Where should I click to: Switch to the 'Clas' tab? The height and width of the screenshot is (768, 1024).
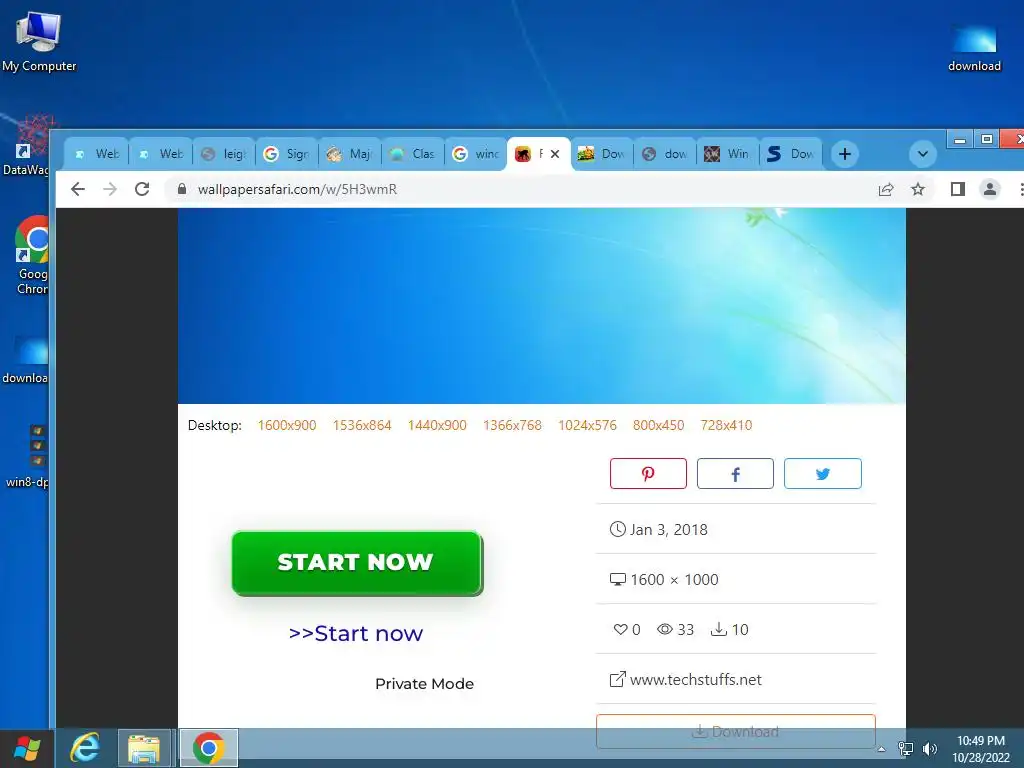pyautogui.click(x=413, y=154)
